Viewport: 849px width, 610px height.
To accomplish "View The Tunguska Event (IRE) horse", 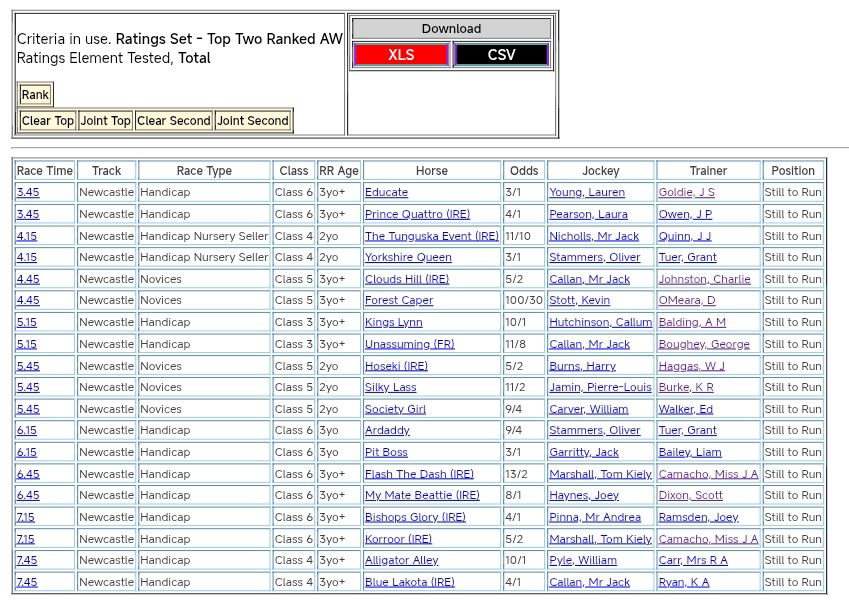I will pyautogui.click(x=431, y=236).
